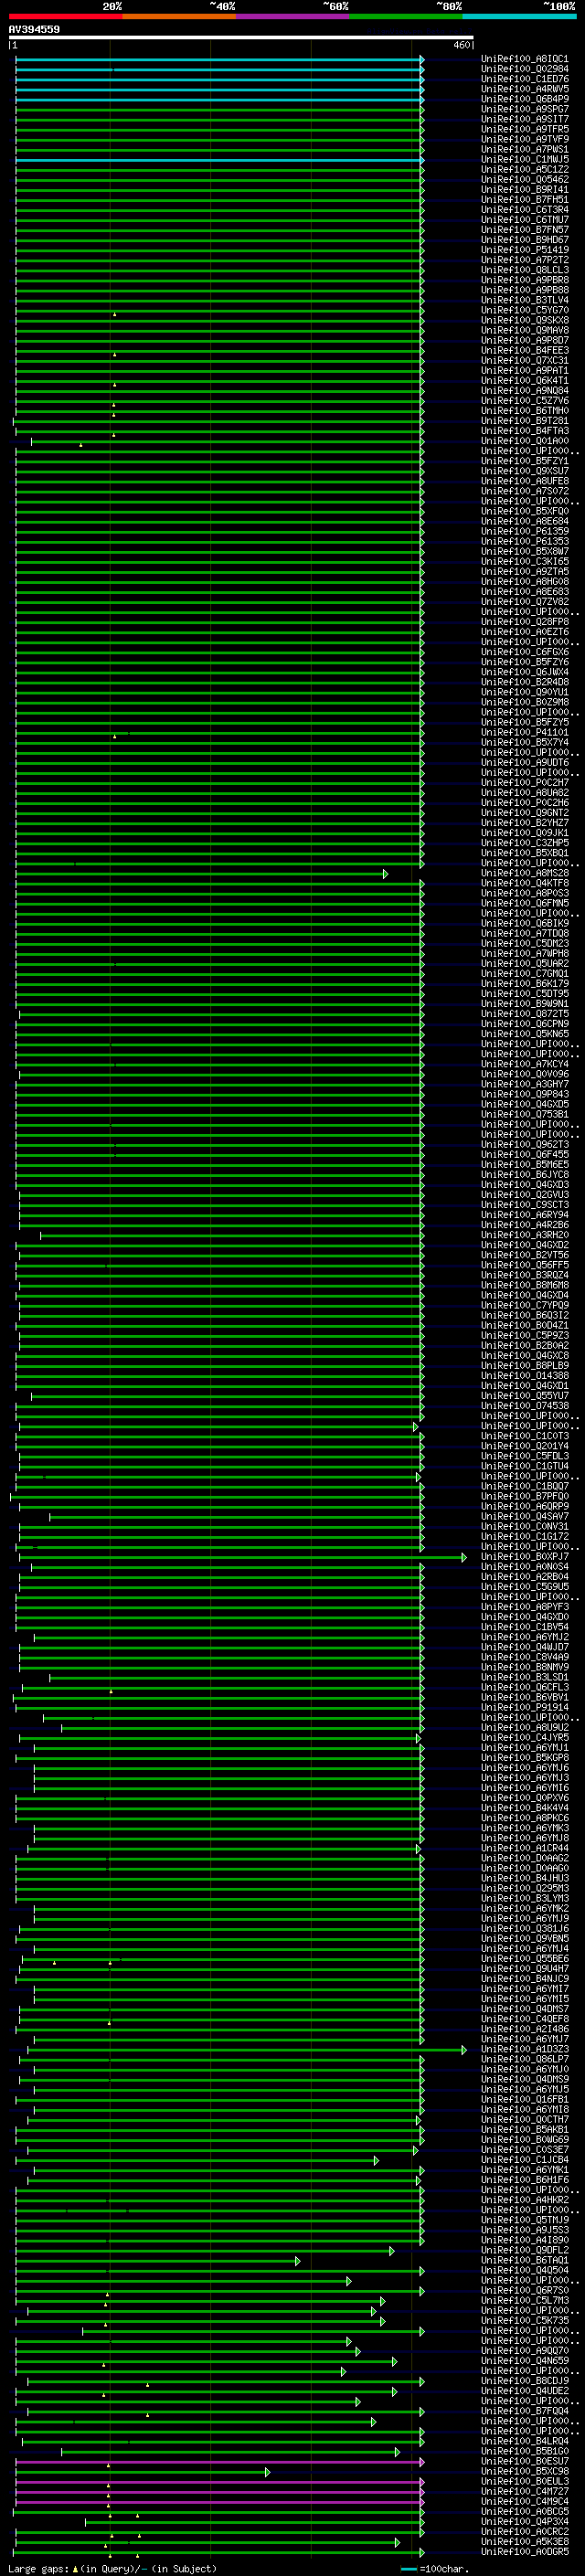Select hit UniRef100_Q6B4P9
Image resolution: width=585 pixels, height=2576 pixels.
pos(525,99)
